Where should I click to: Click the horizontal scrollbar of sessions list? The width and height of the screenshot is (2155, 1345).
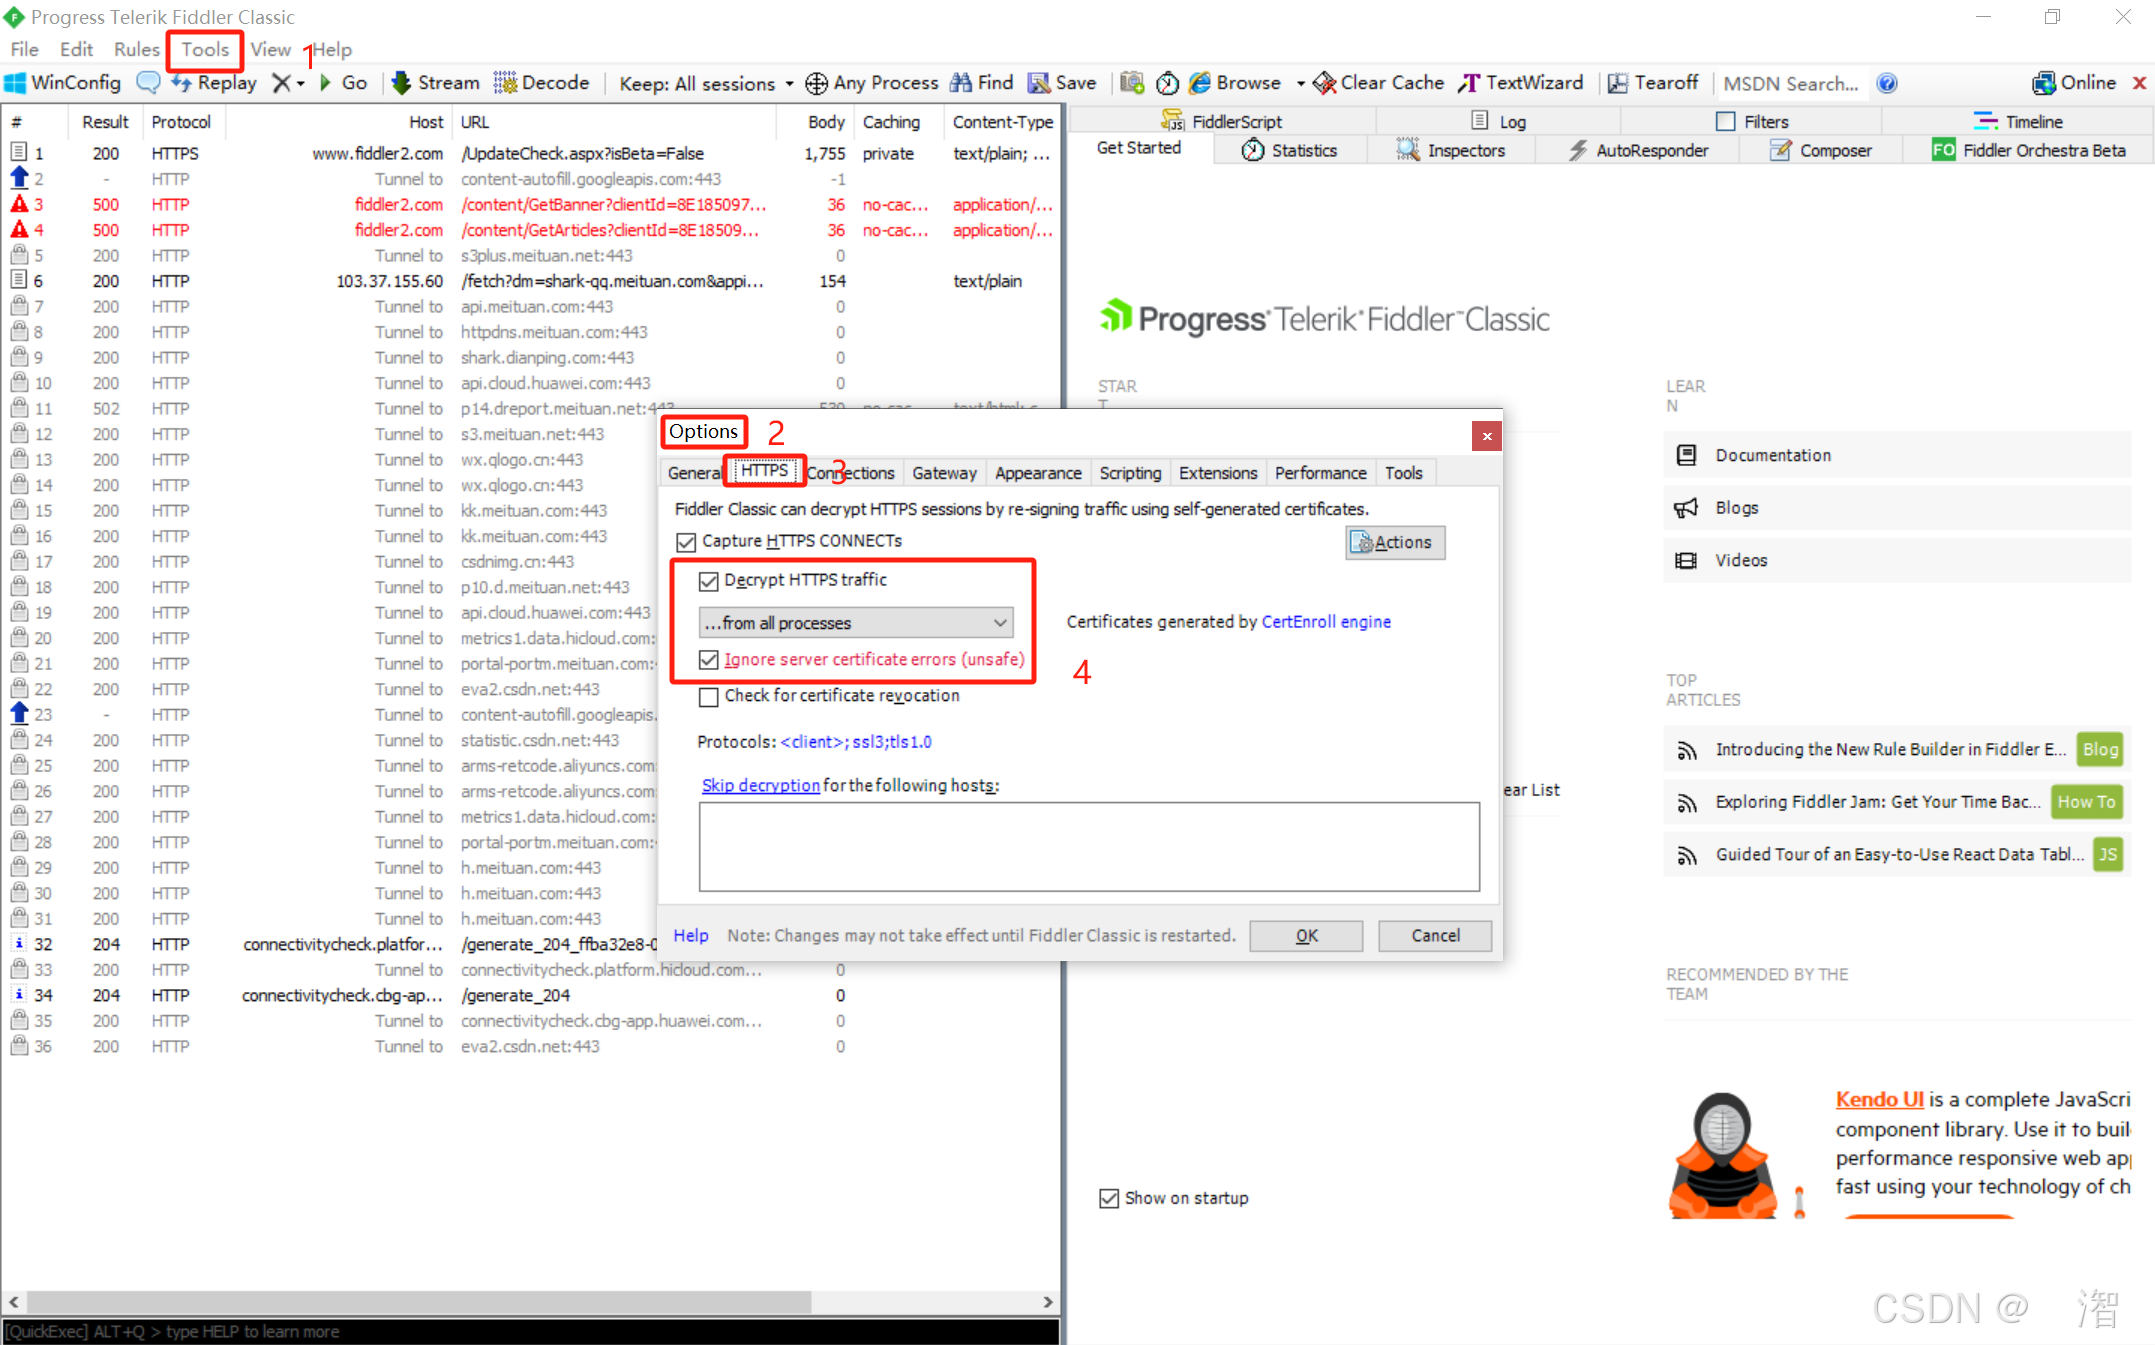(420, 1301)
